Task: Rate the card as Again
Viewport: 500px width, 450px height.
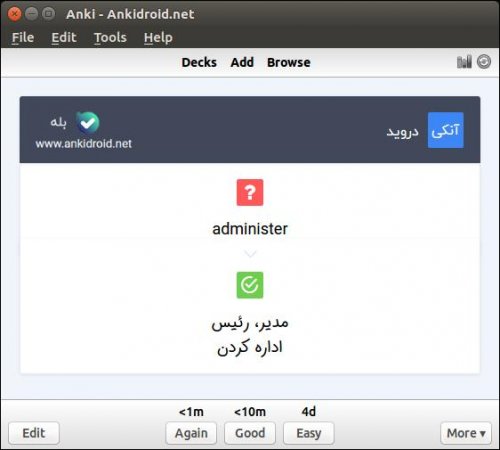Action: point(191,433)
